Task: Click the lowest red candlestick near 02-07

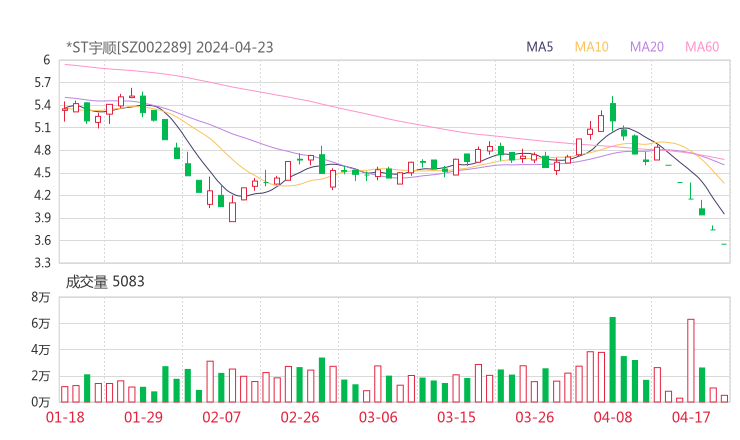Action: [232, 211]
